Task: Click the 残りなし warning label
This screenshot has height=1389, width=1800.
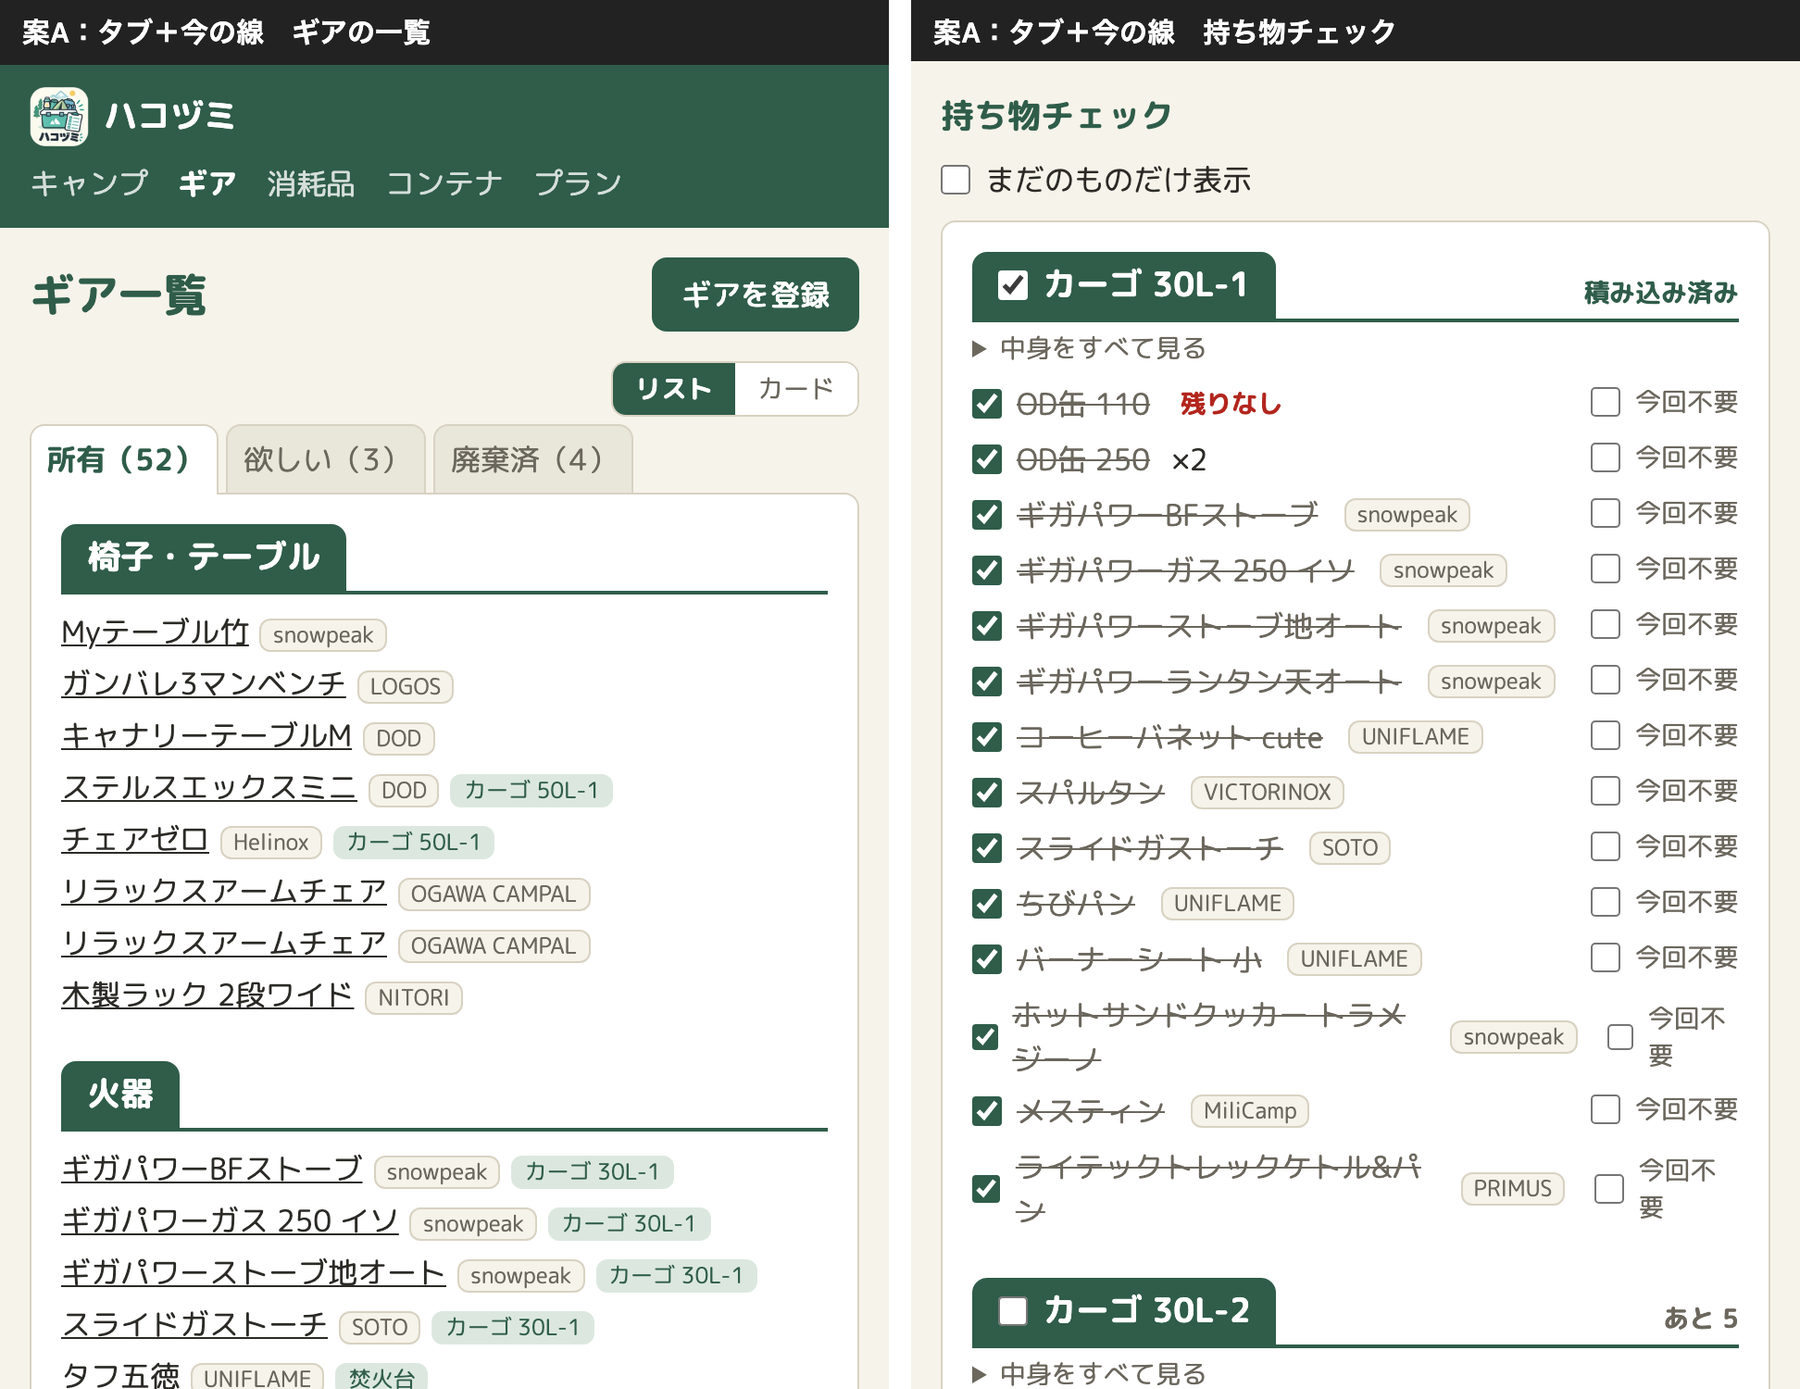Action: (1231, 404)
